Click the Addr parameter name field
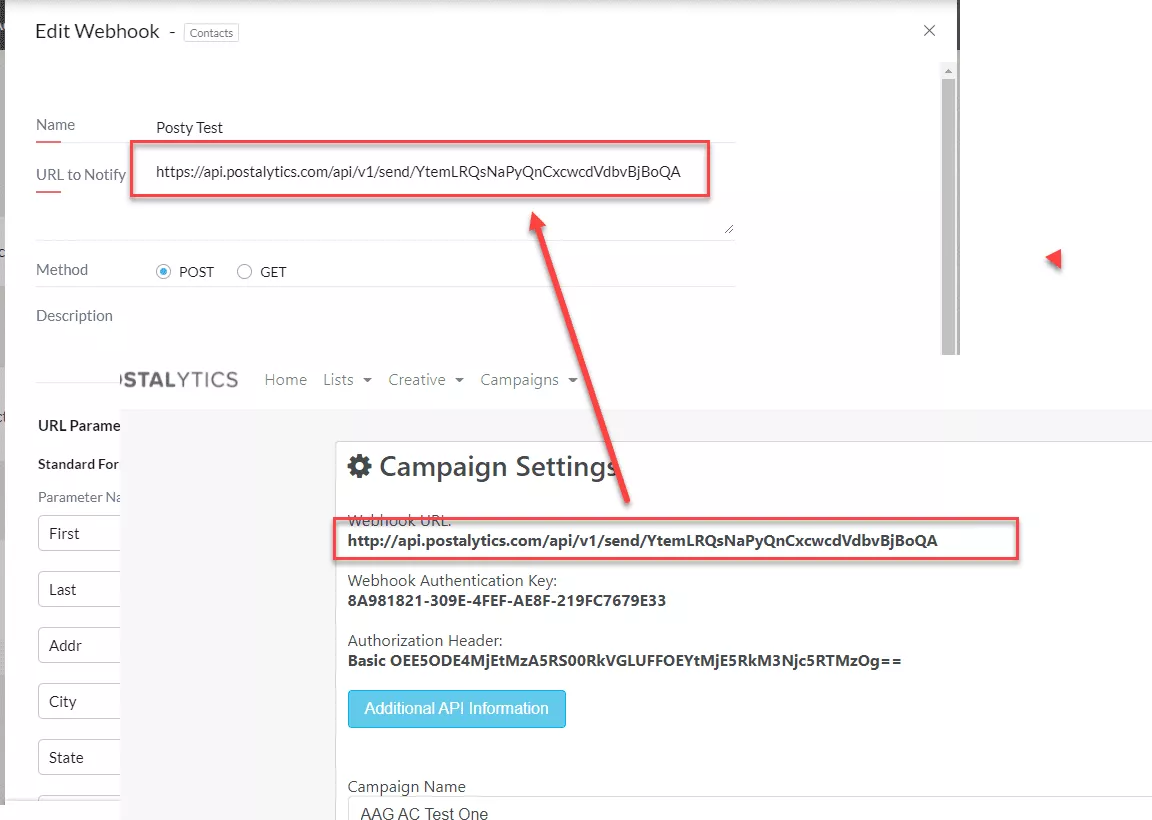 coord(79,645)
